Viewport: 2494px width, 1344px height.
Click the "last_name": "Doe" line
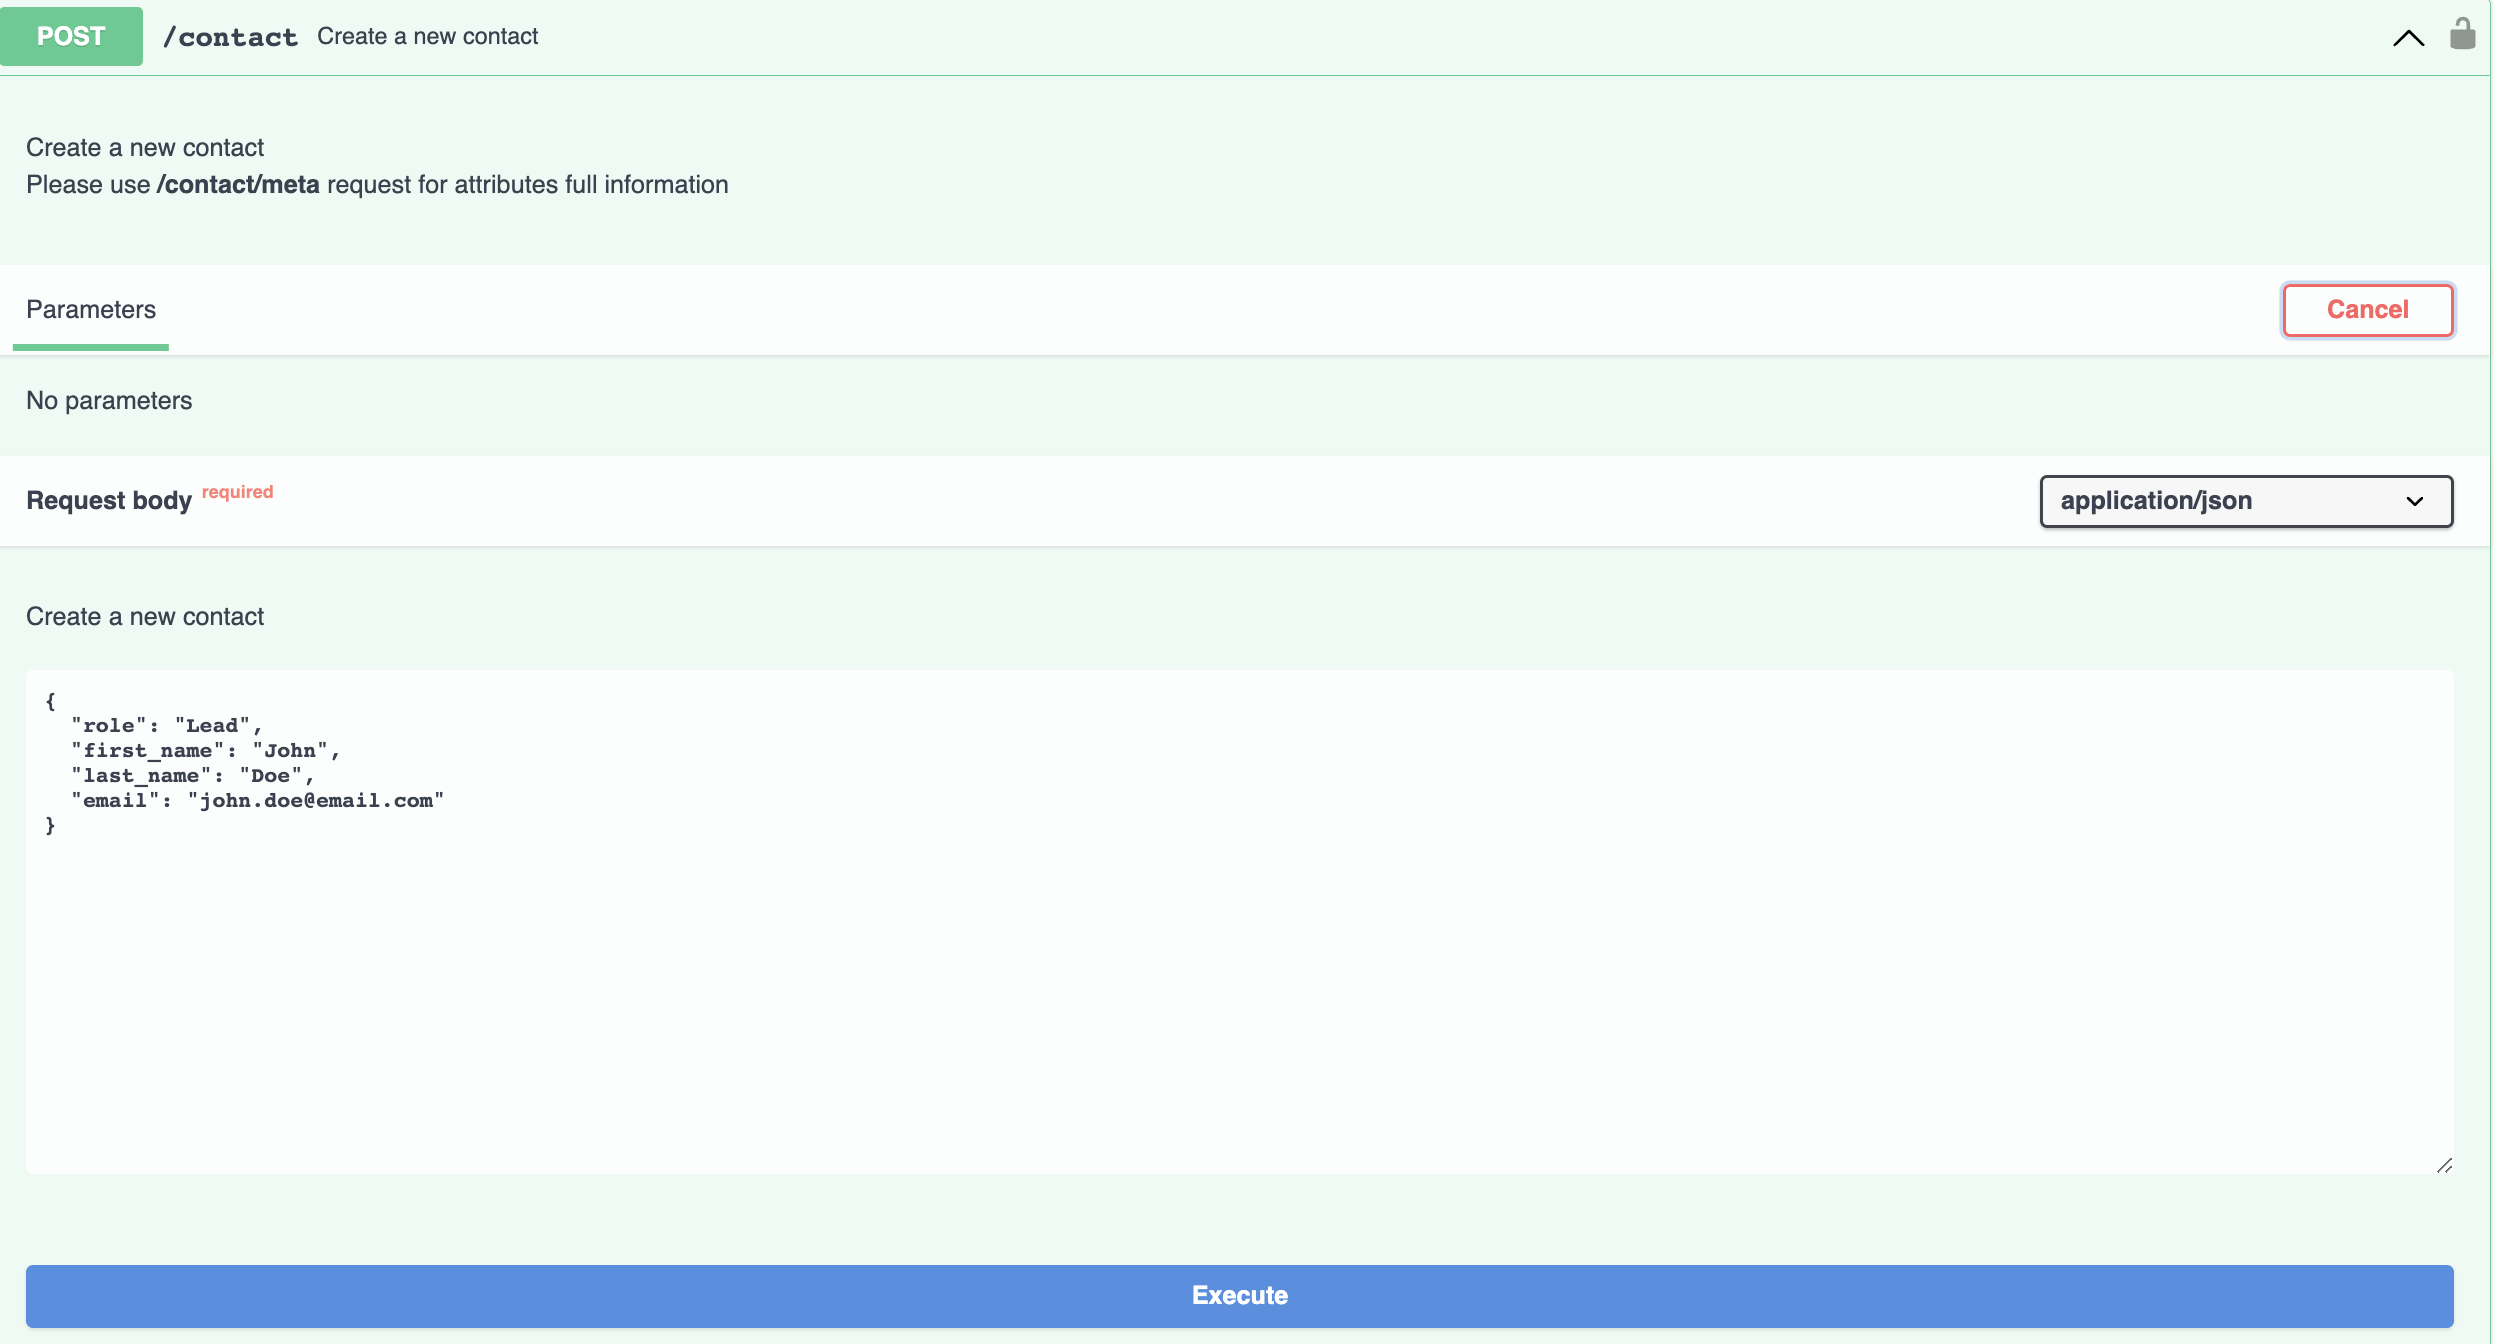click(x=192, y=776)
